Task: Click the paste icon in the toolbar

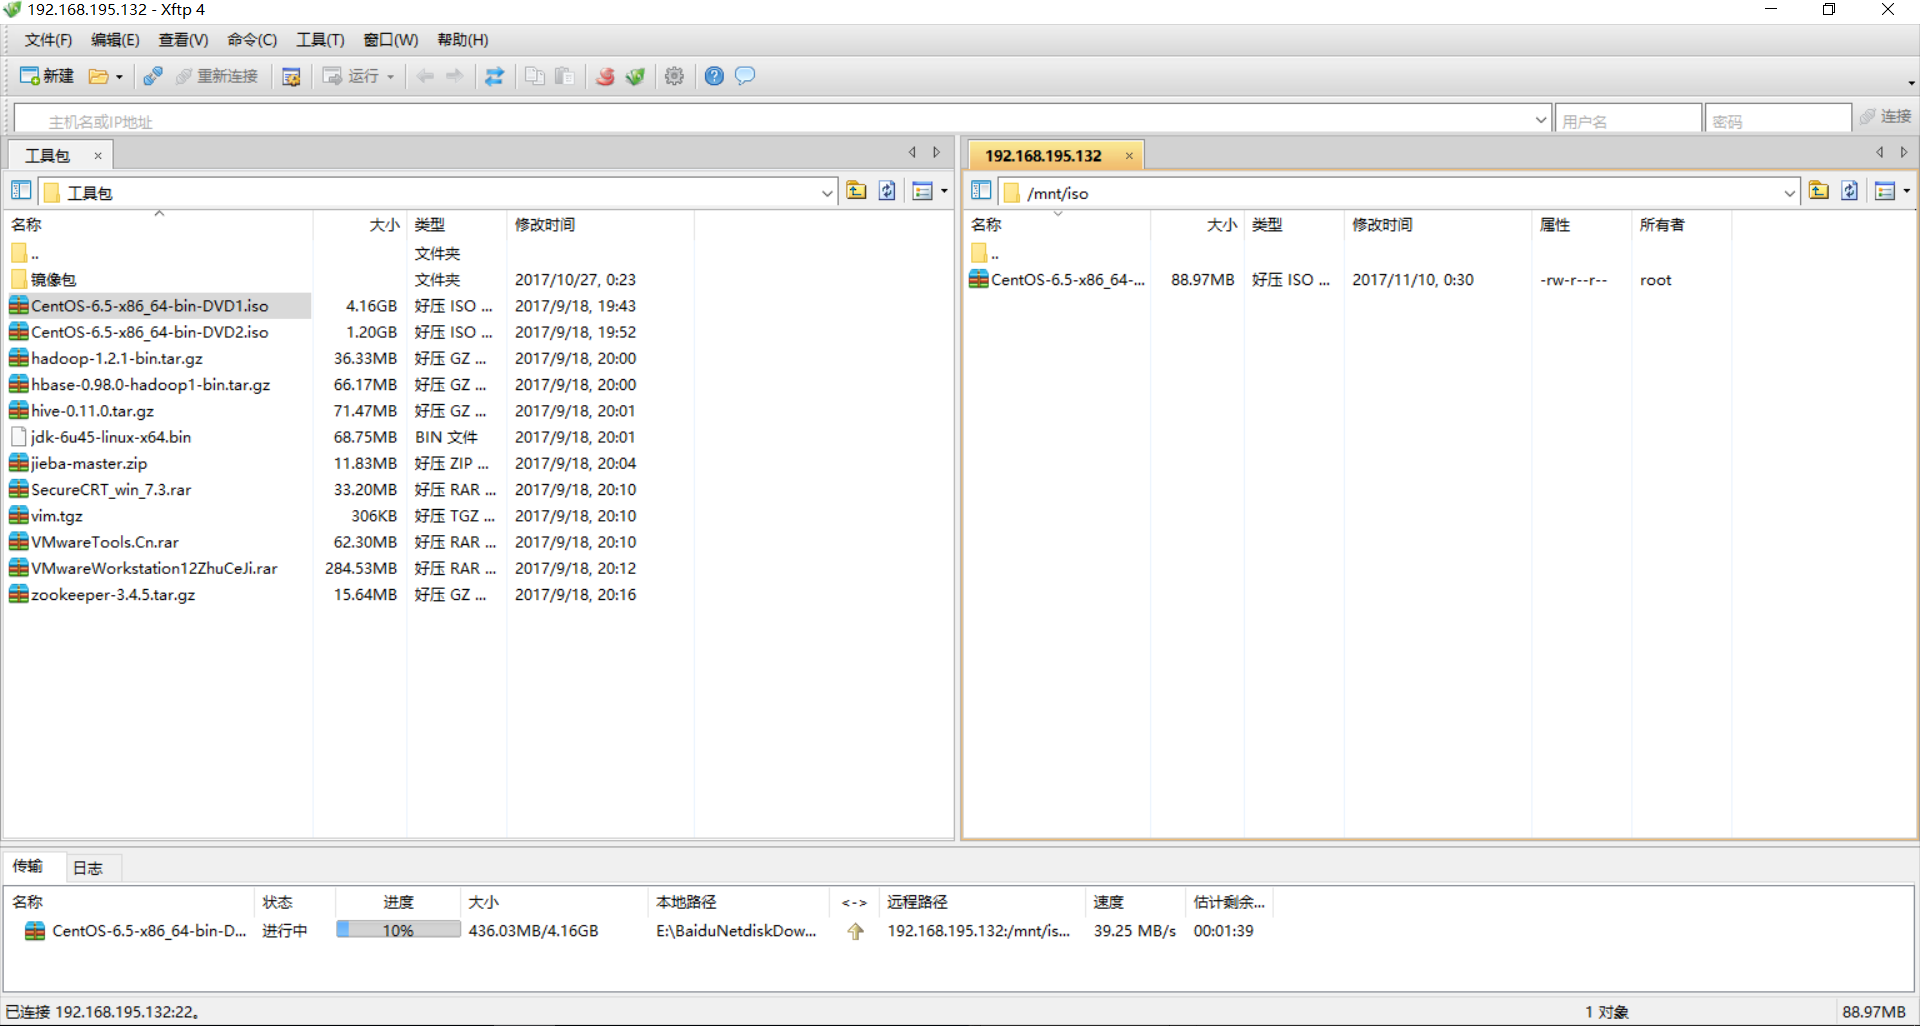Action: tap(564, 76)
